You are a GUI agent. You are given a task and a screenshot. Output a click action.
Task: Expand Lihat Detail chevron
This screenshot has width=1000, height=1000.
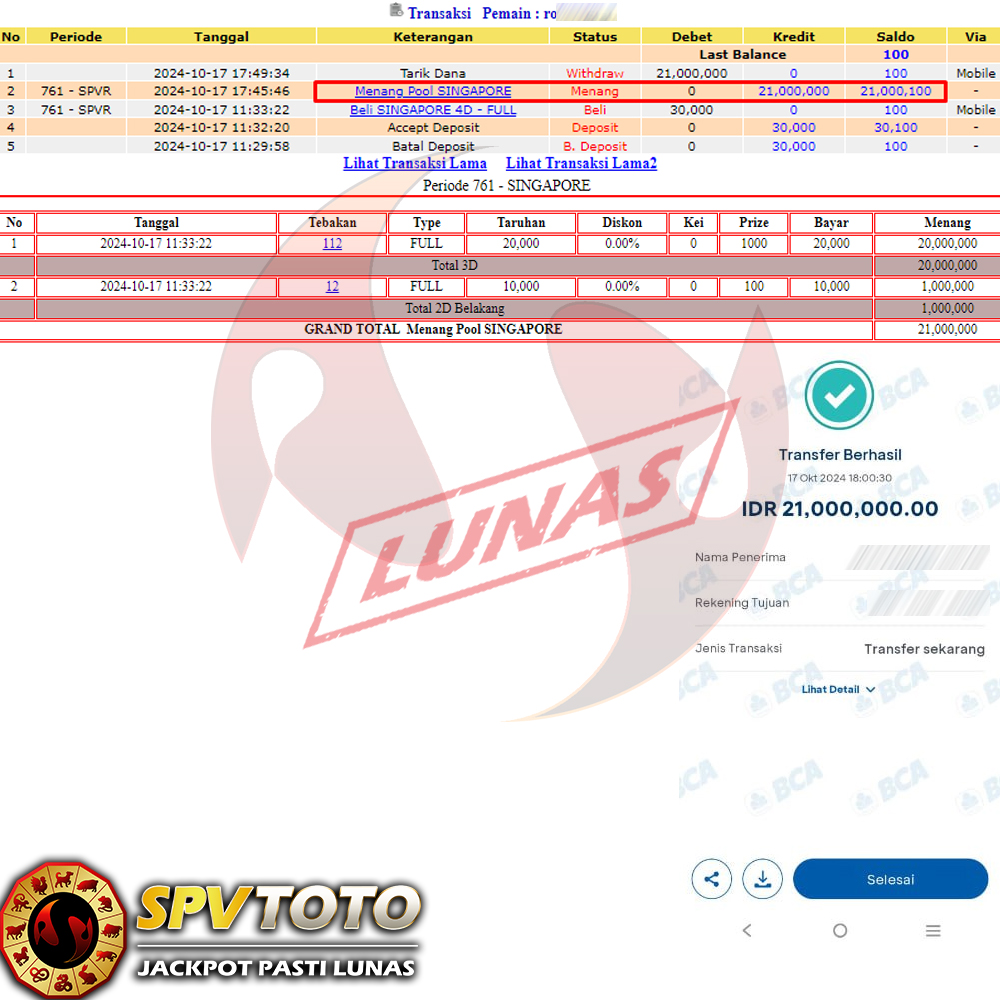tap(870, 690)
